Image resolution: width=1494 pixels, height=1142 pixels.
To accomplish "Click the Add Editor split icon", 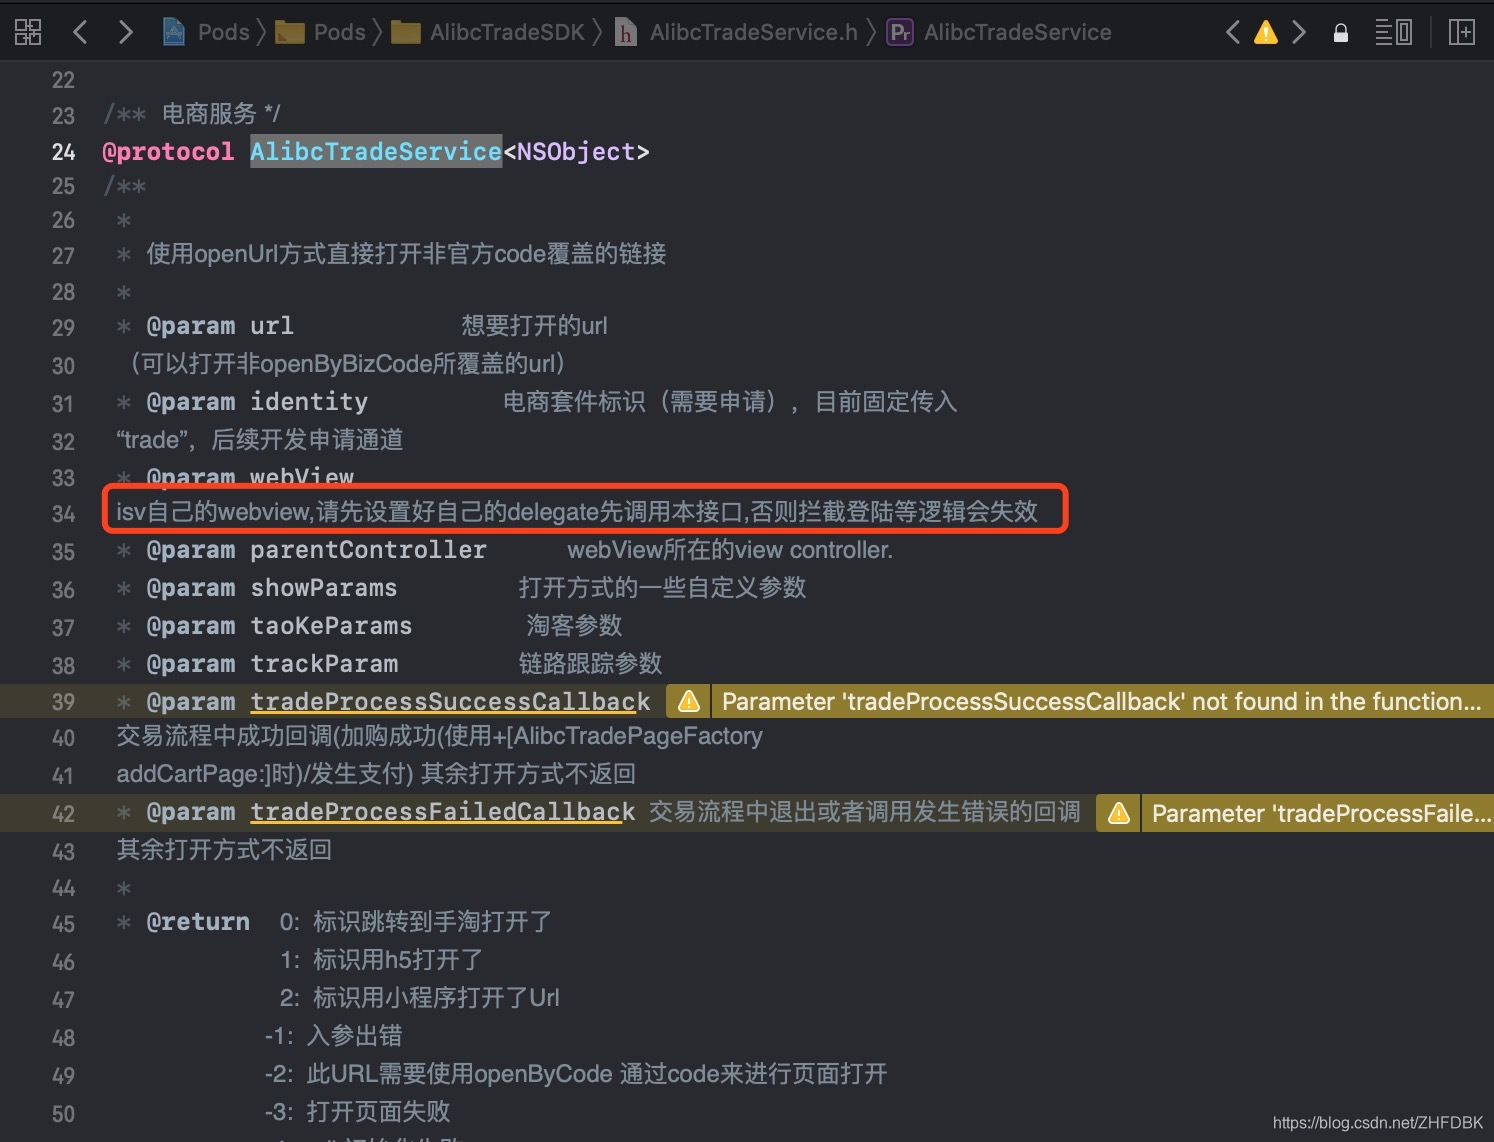I will click(x=1461, y=31).
